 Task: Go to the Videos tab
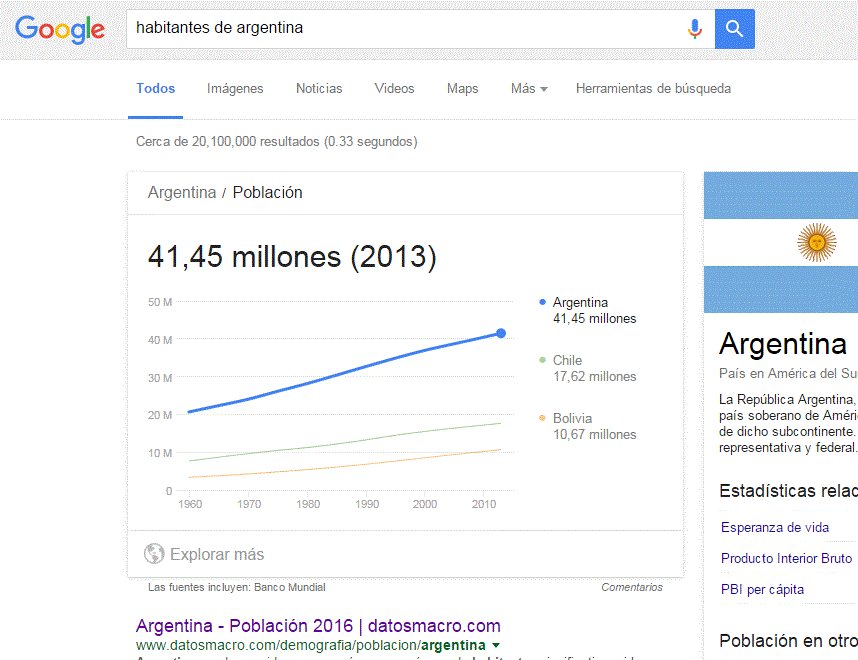click(394, 89)
